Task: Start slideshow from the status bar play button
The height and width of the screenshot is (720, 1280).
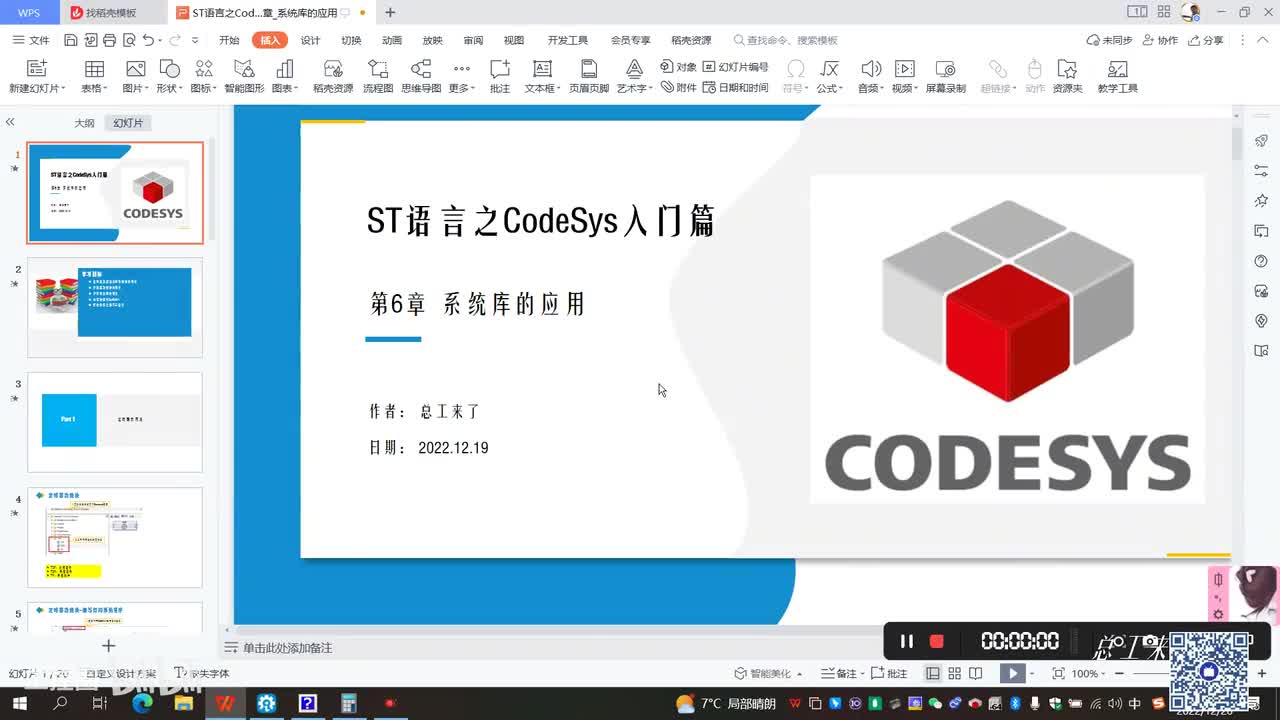Action: point(1013,674)
